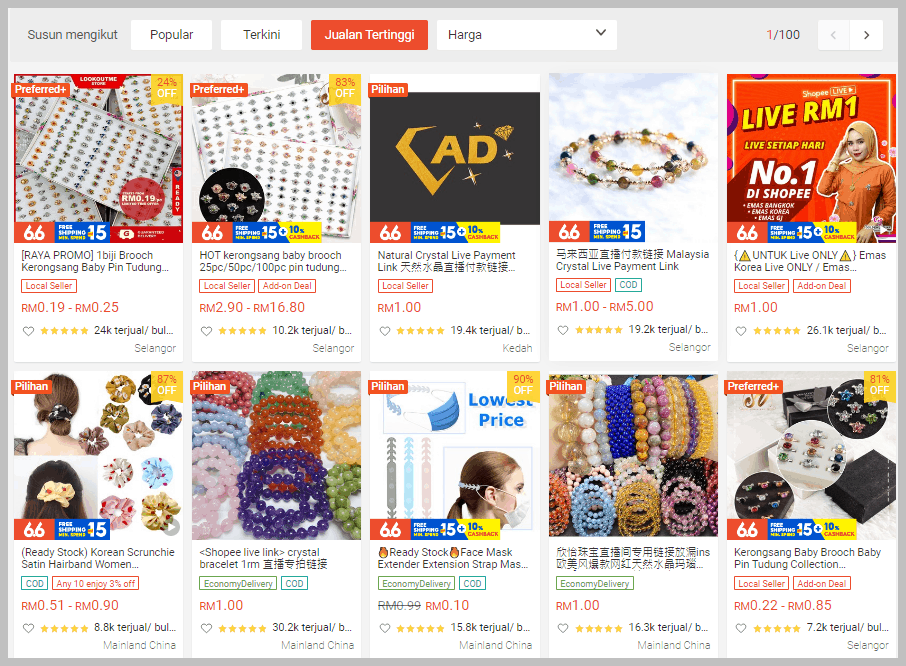Select Jualan Tertinggi sort button
906x666 pixels.
369,35
